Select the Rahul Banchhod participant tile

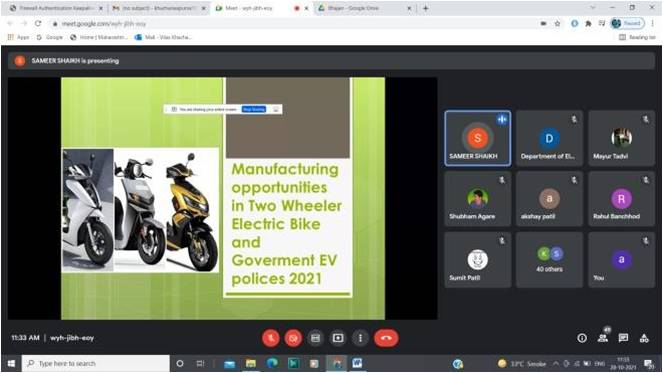click(x=622, y=199)
